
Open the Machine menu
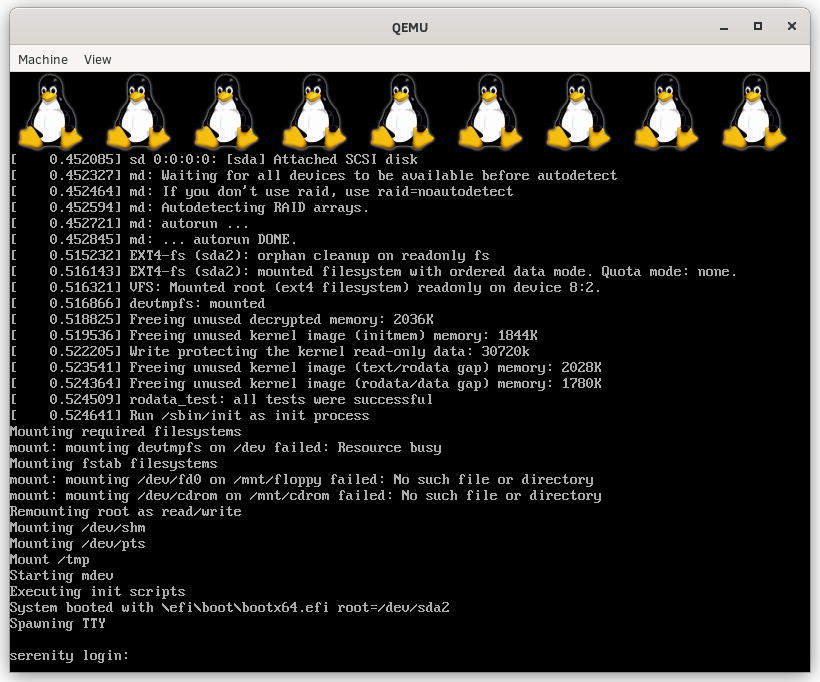[43, 60]
